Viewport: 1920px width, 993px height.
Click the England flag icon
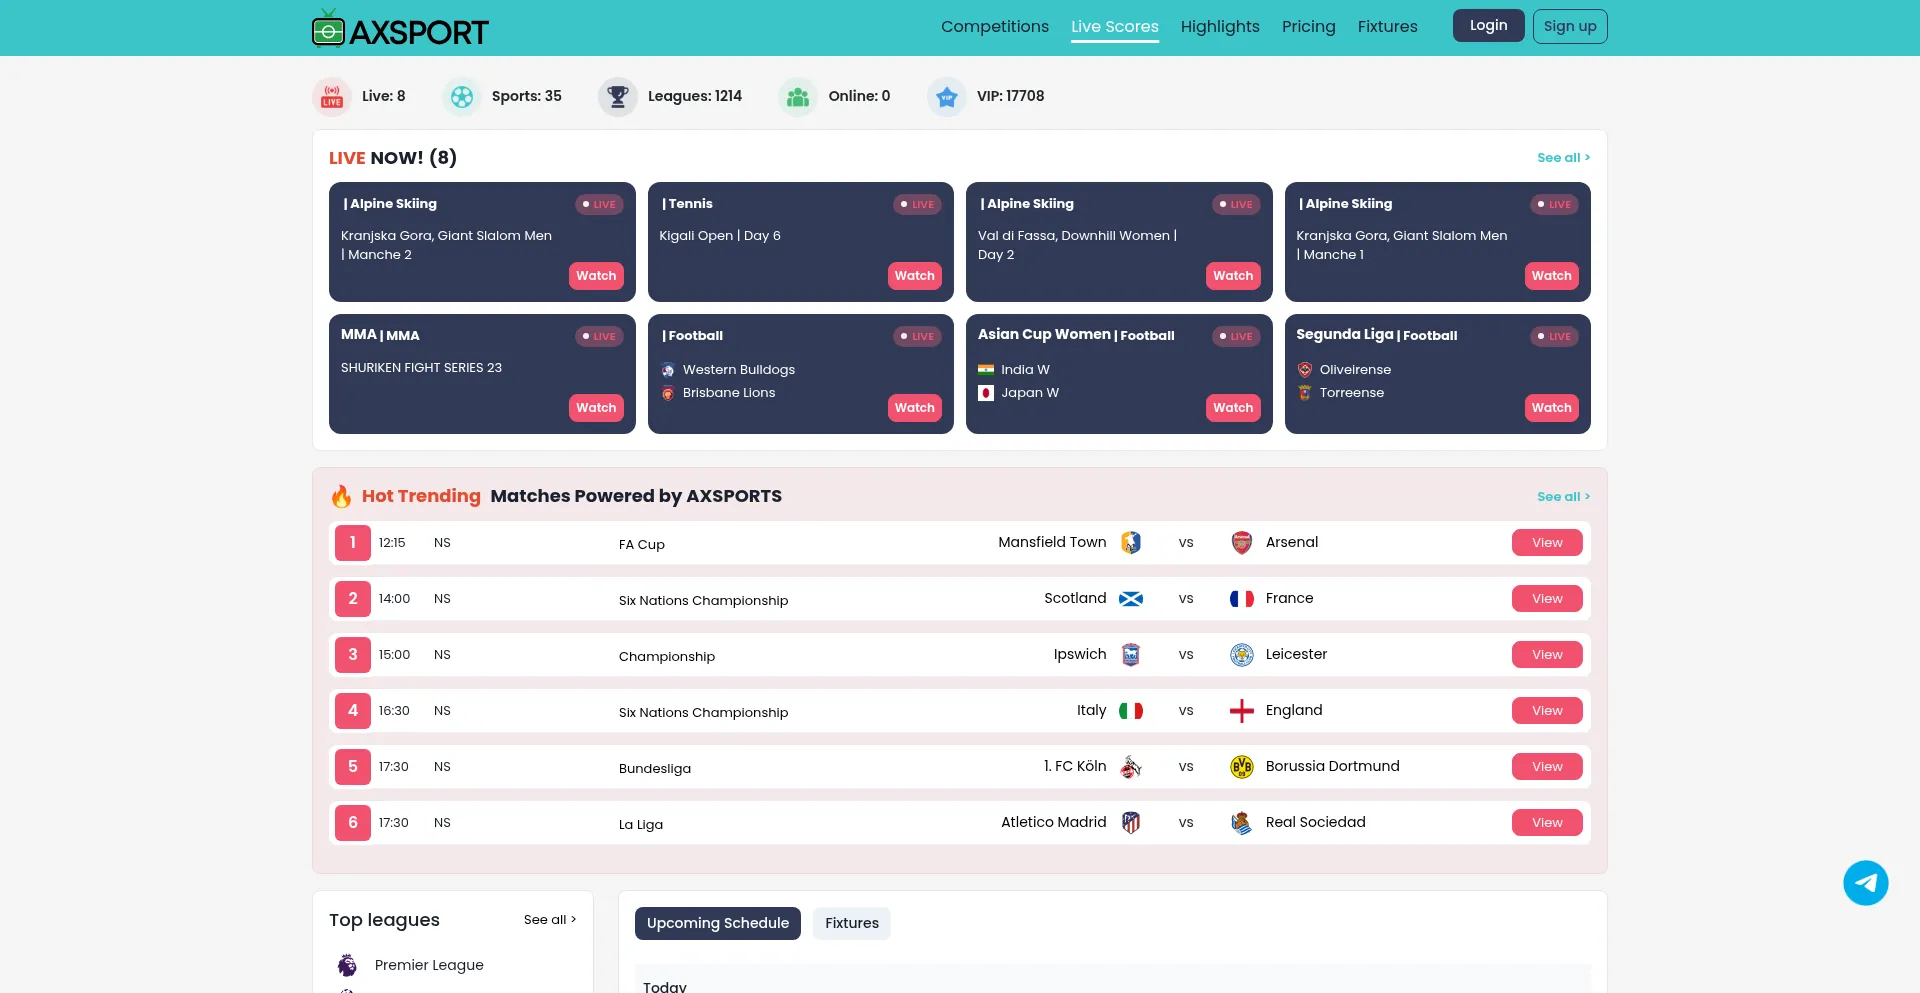(1242, 711)
